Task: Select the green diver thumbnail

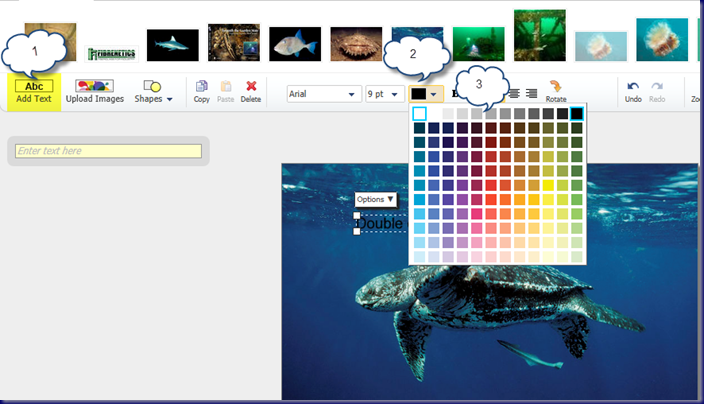Action: [479, 44]
